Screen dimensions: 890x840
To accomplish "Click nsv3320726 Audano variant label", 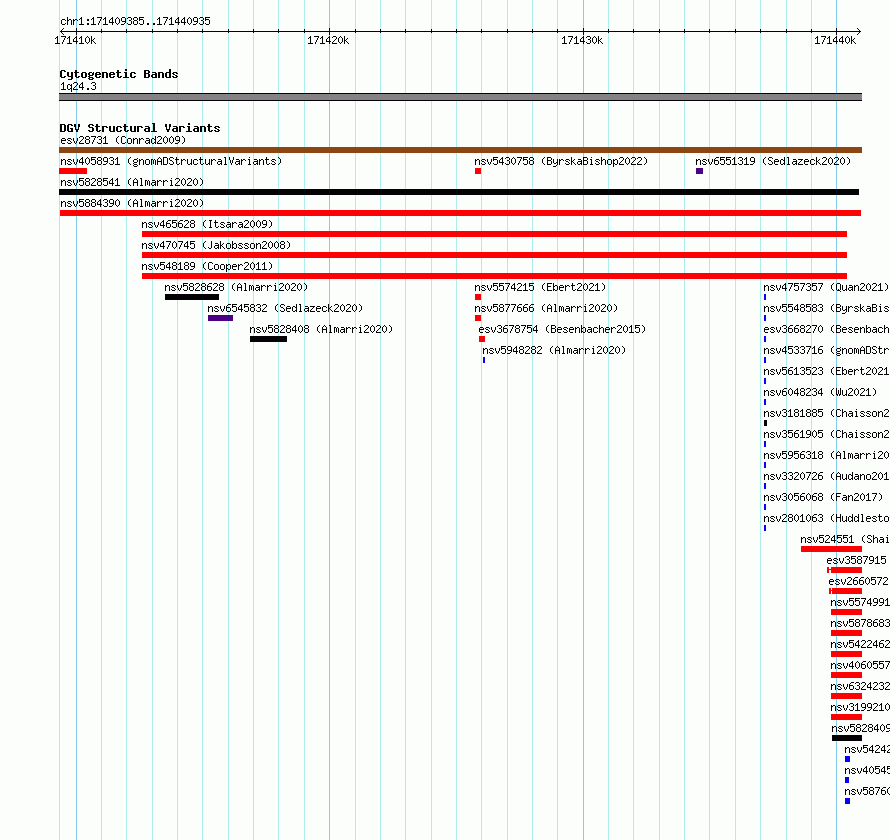I will (x=826, y=476).
